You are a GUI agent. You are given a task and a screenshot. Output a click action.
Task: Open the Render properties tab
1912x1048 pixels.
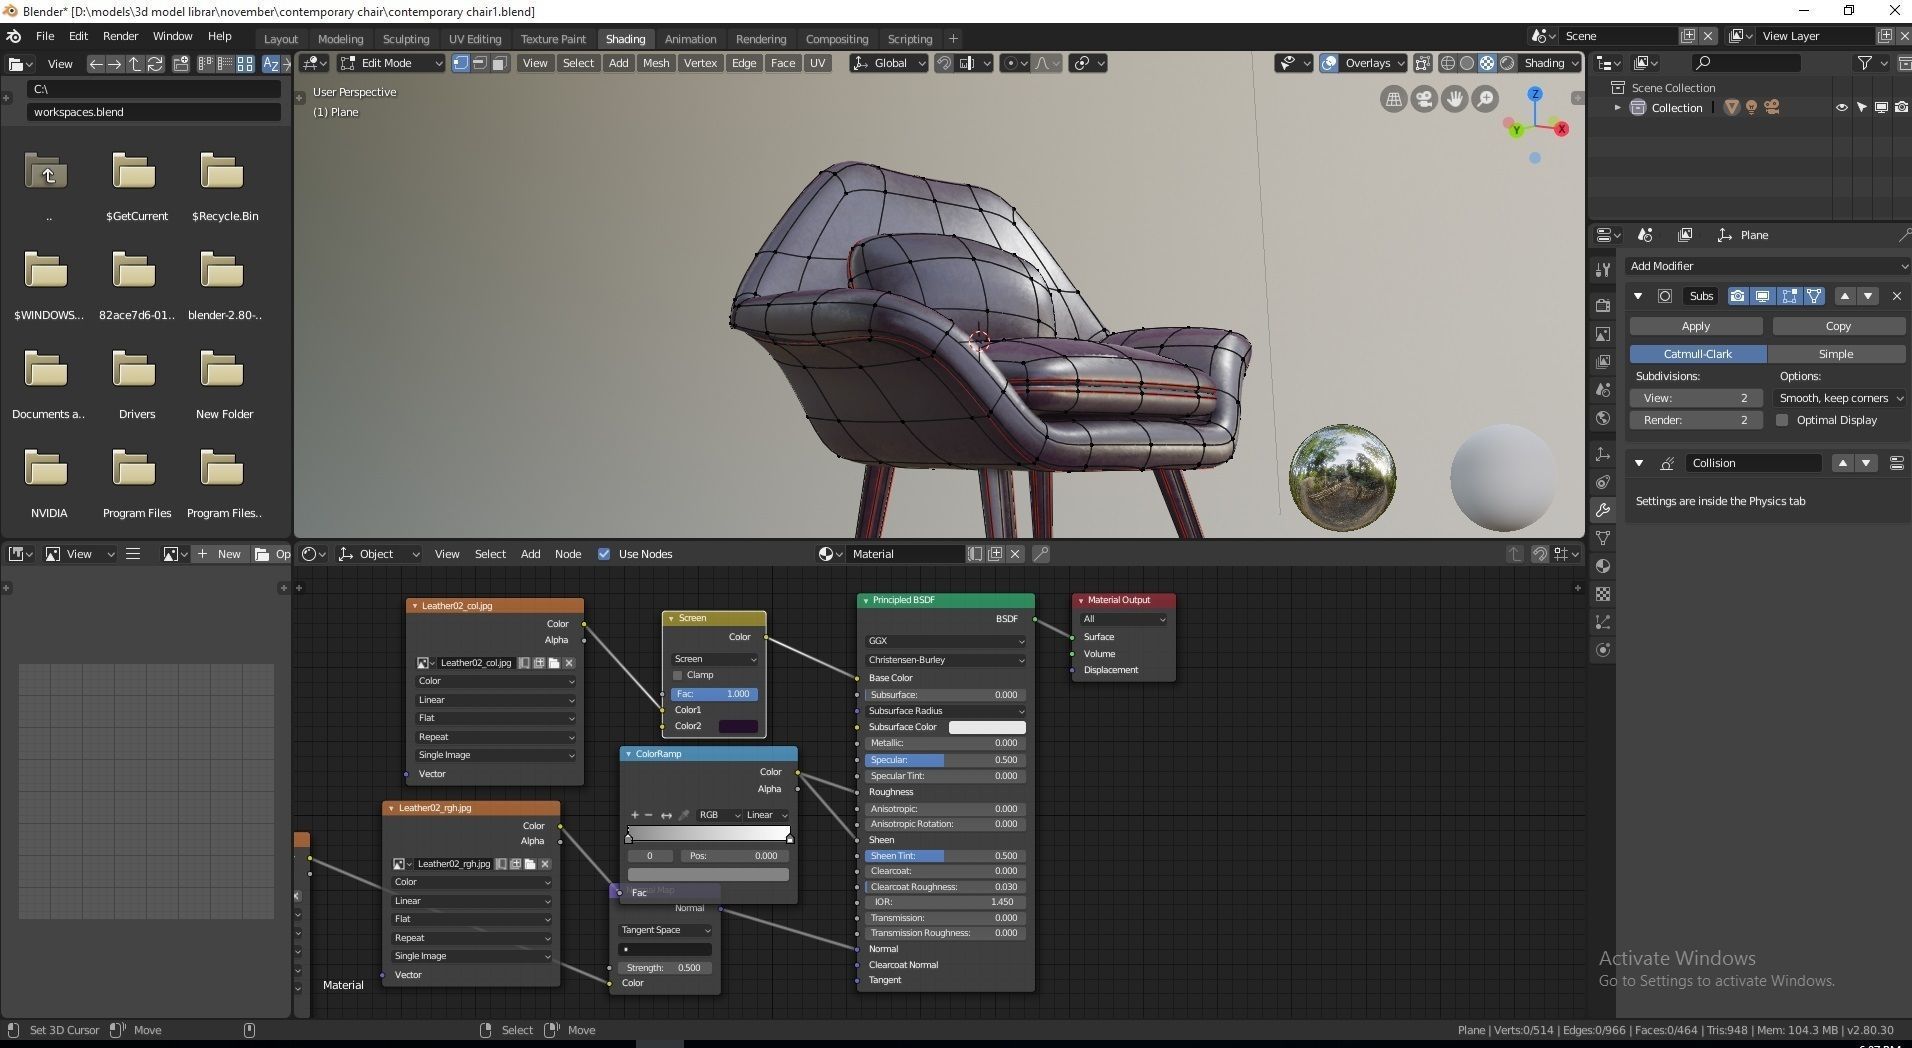click(1603, 306)
